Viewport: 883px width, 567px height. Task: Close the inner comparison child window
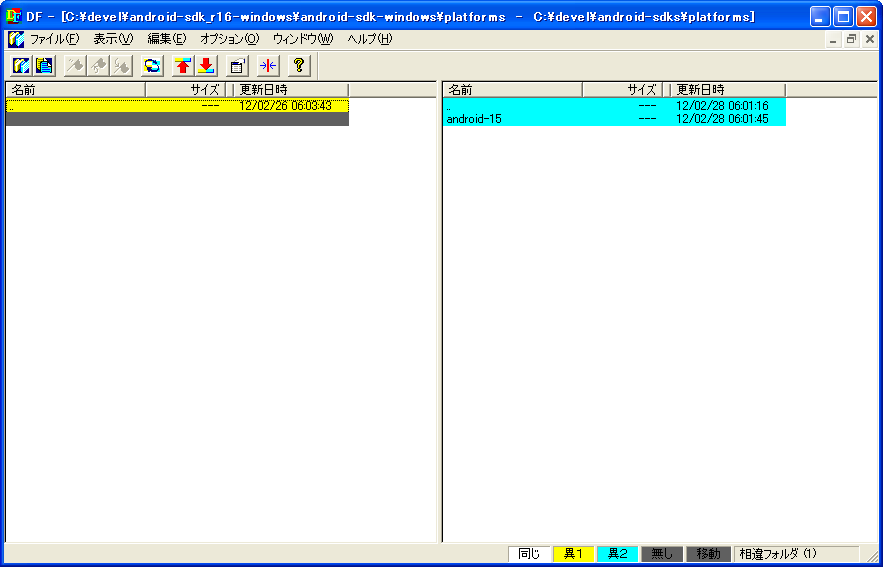(x=869, y=39)
